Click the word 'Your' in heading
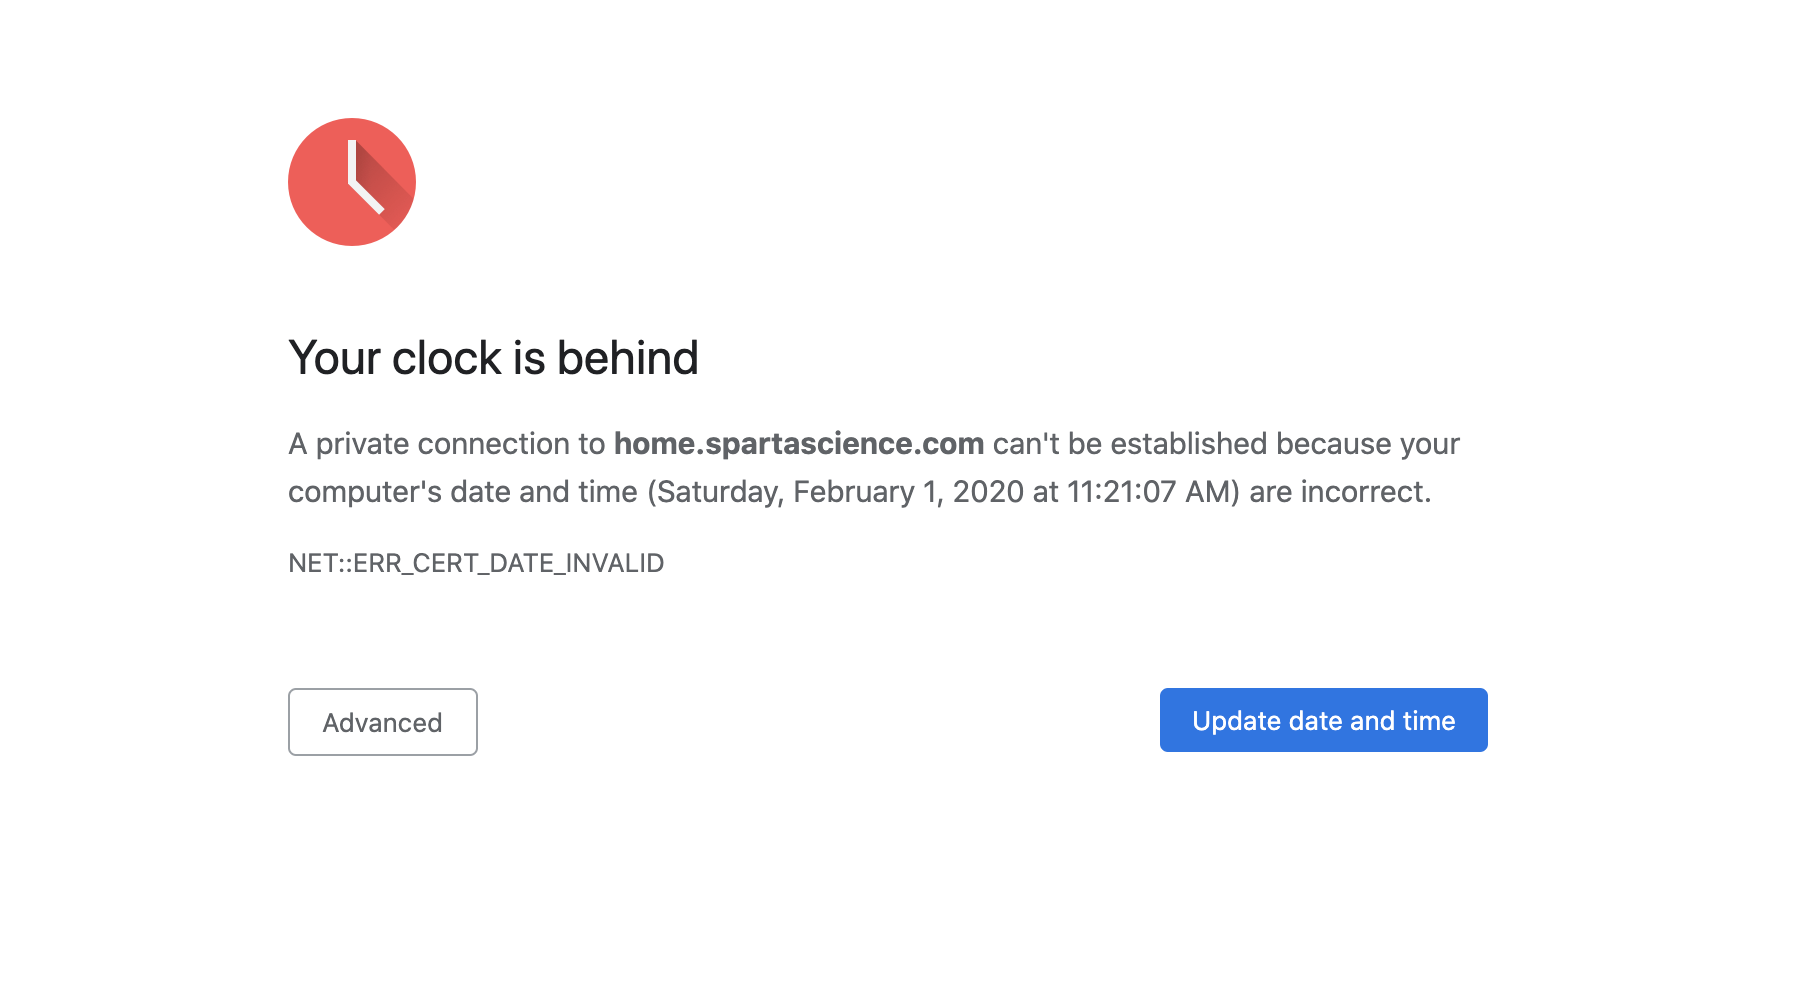Viewport: 1794px width, 1000px height. [335, 358]
